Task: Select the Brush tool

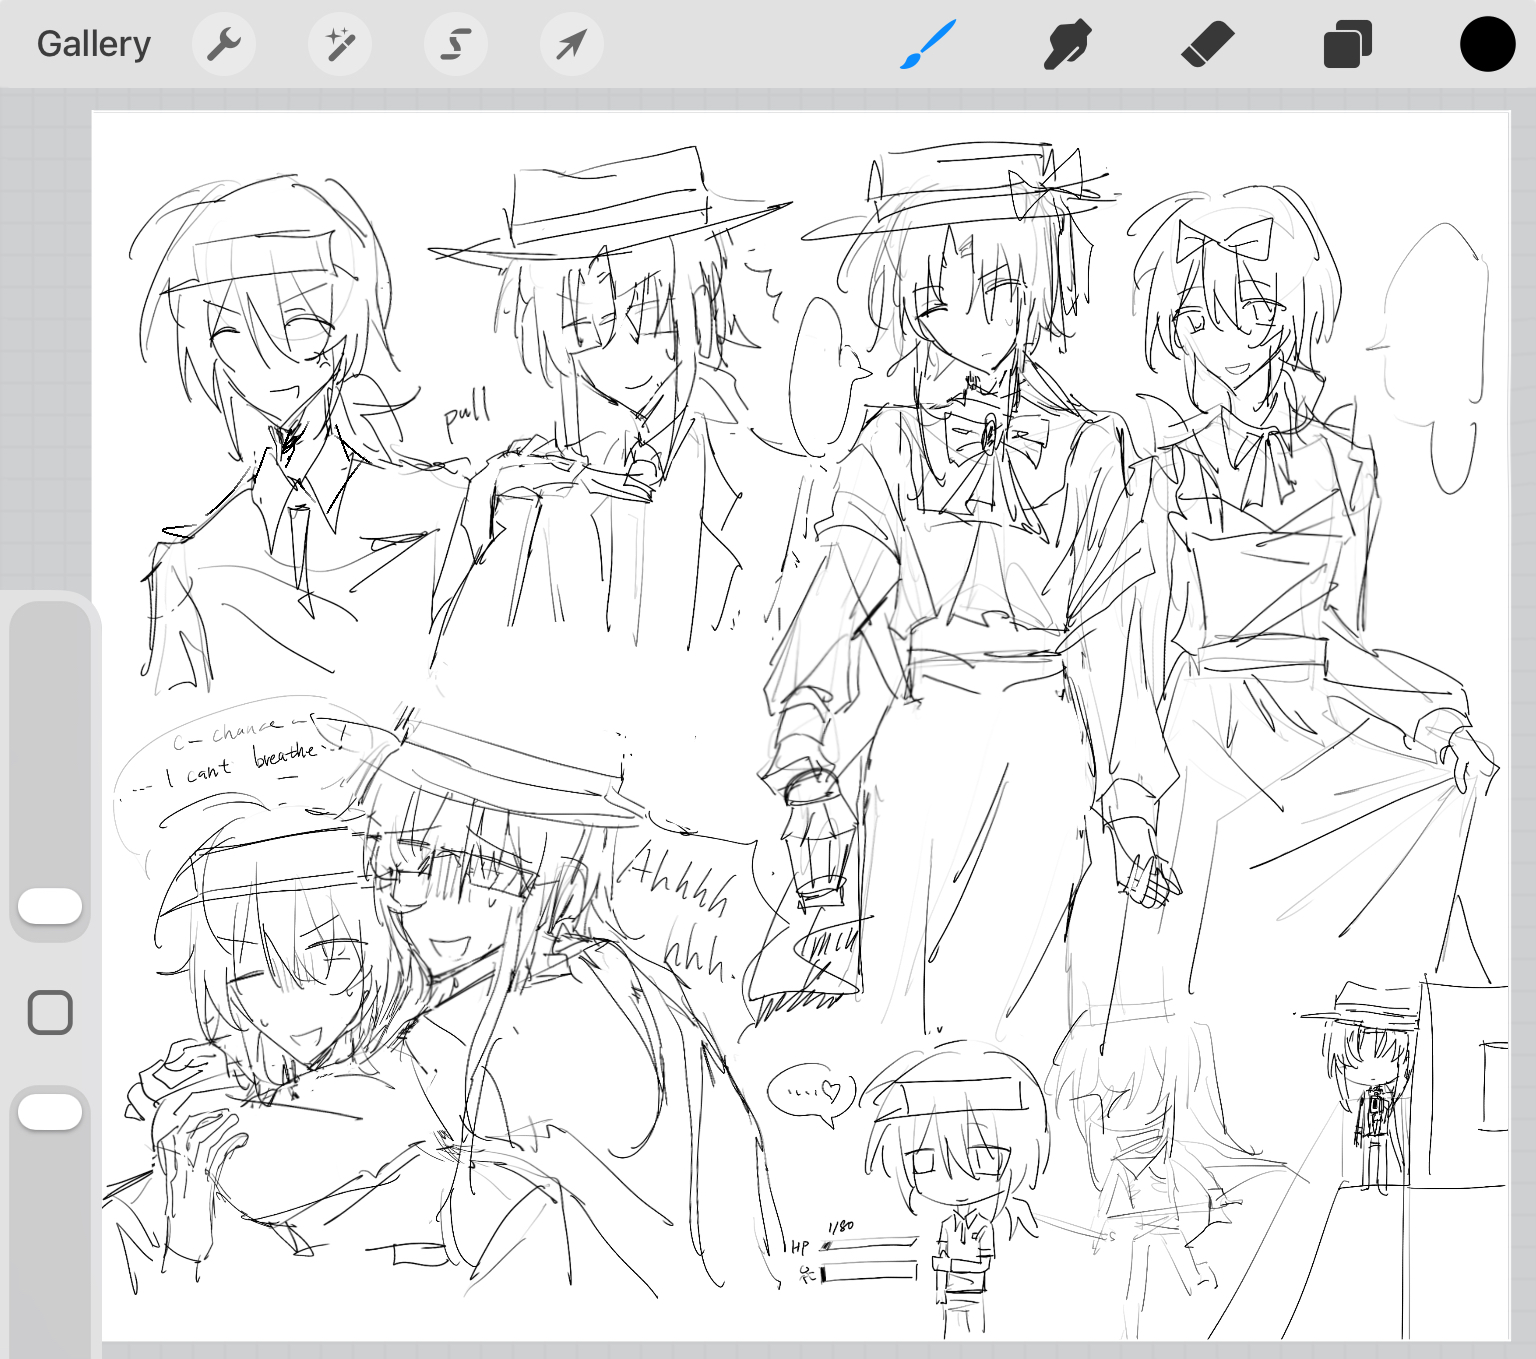Action: [x=928, y=44]
